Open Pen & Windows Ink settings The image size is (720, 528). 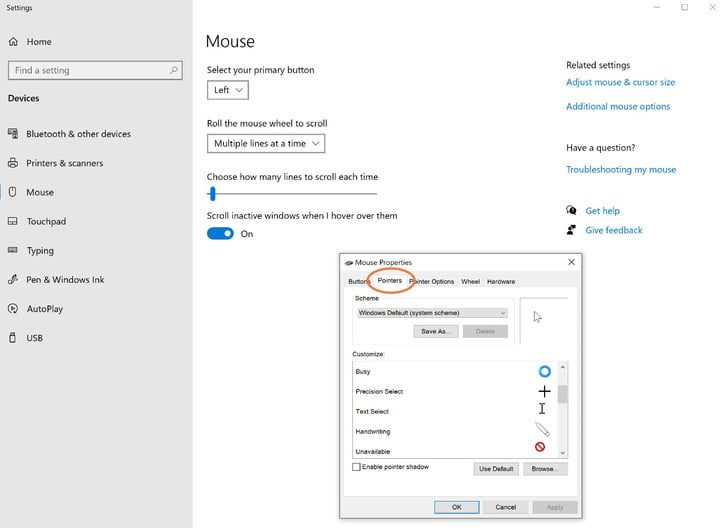click(65, 280)
